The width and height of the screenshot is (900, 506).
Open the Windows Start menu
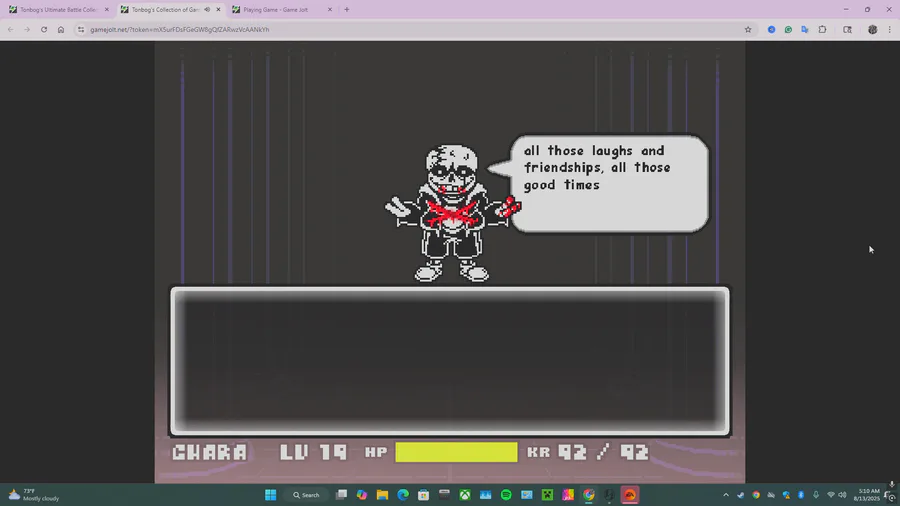tap(270, 495)
